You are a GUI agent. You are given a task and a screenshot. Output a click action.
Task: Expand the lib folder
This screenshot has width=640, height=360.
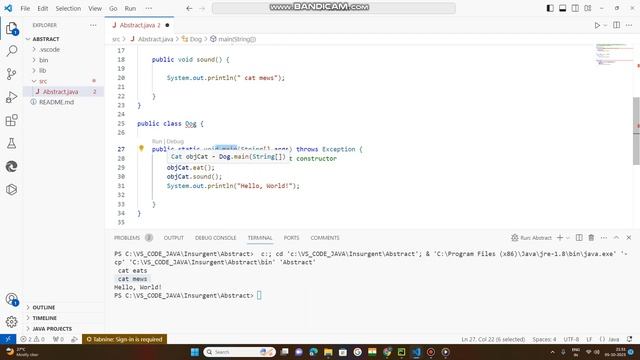[x=42, y=71]
